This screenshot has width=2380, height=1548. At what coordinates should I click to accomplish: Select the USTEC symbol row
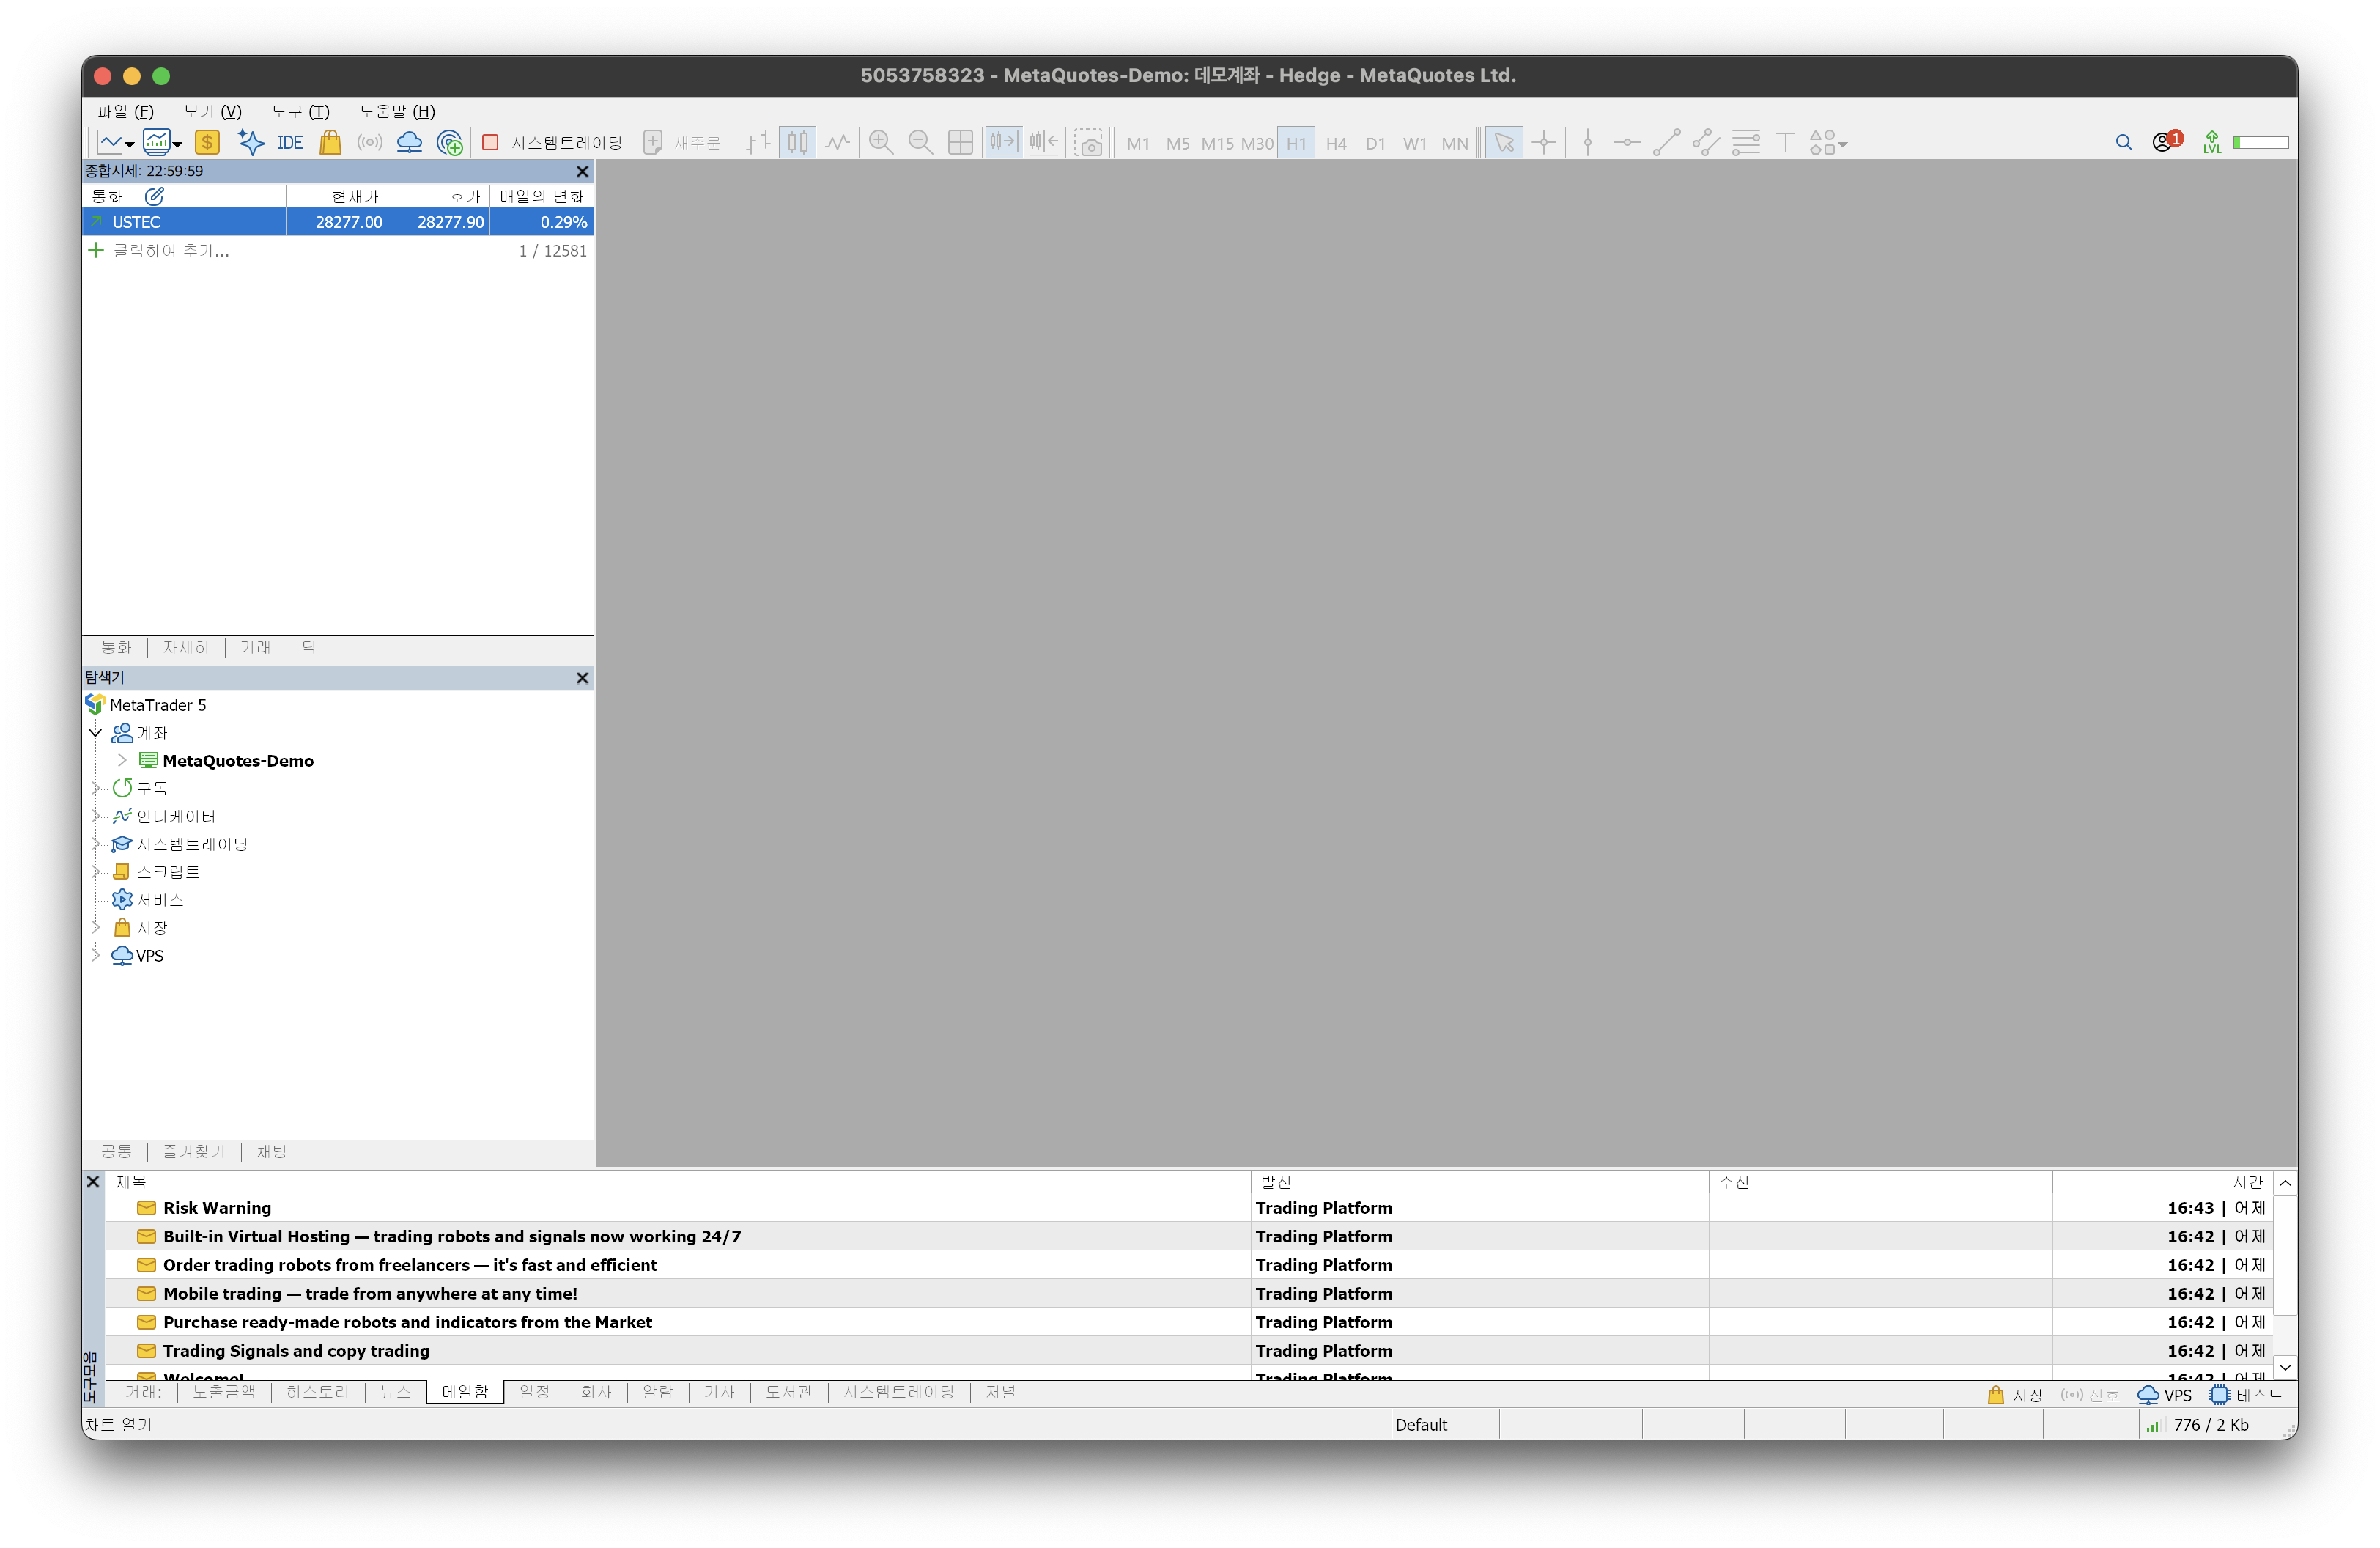point(338,222)
